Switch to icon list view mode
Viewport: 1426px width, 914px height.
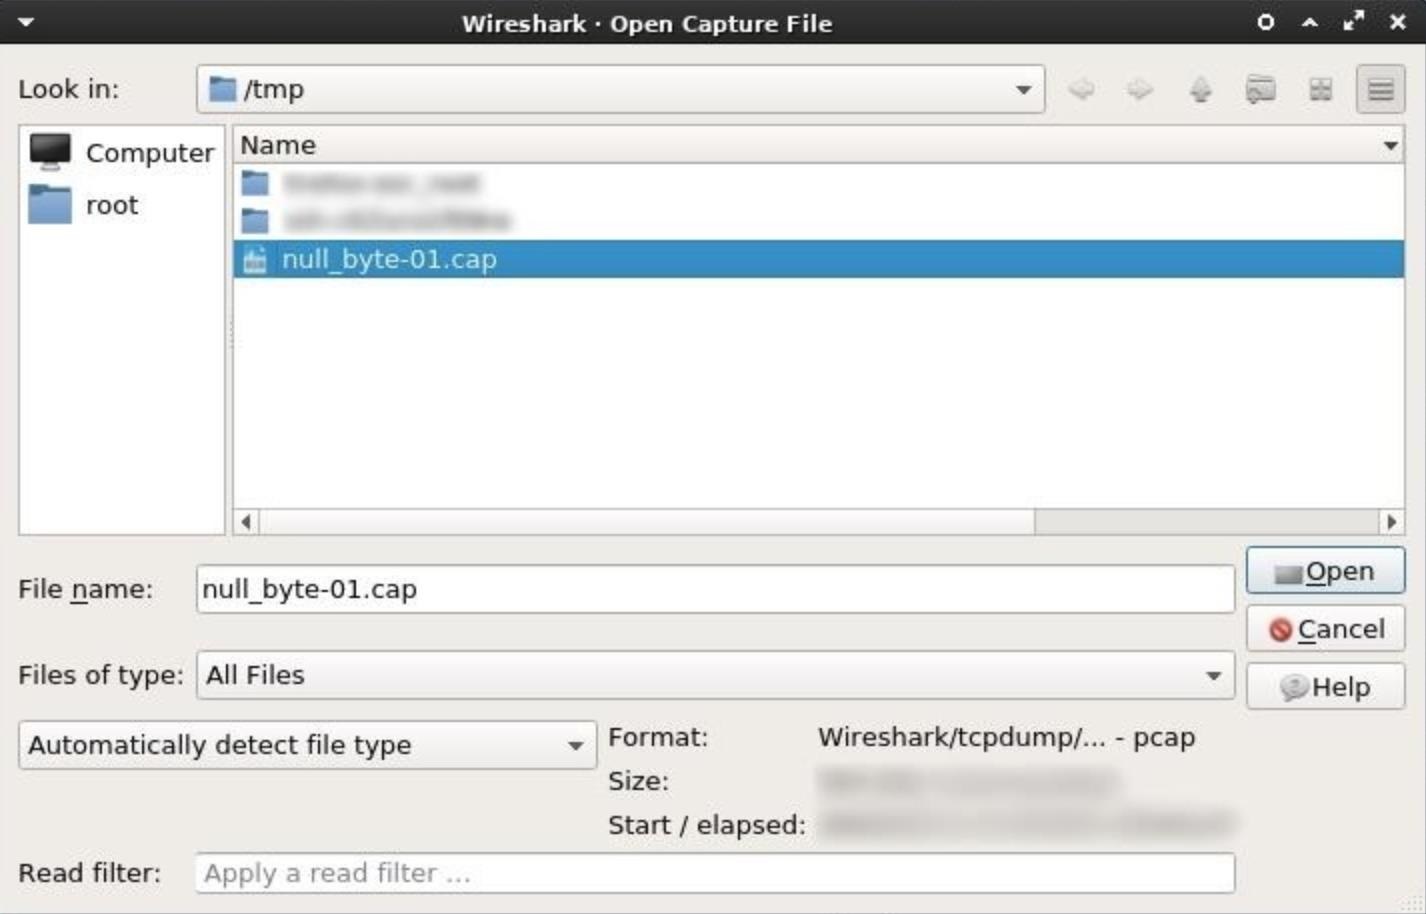[x=1320, y=90]
